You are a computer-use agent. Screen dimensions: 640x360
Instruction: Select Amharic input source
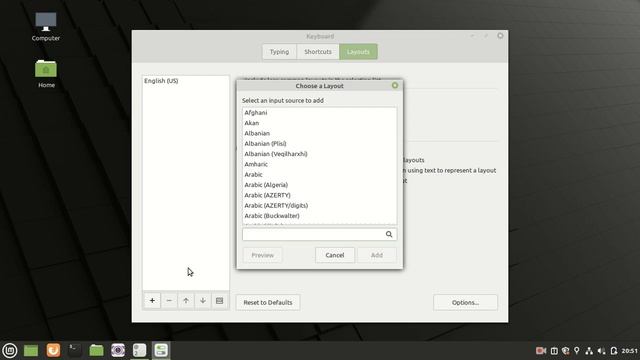(x=319, y=164)
